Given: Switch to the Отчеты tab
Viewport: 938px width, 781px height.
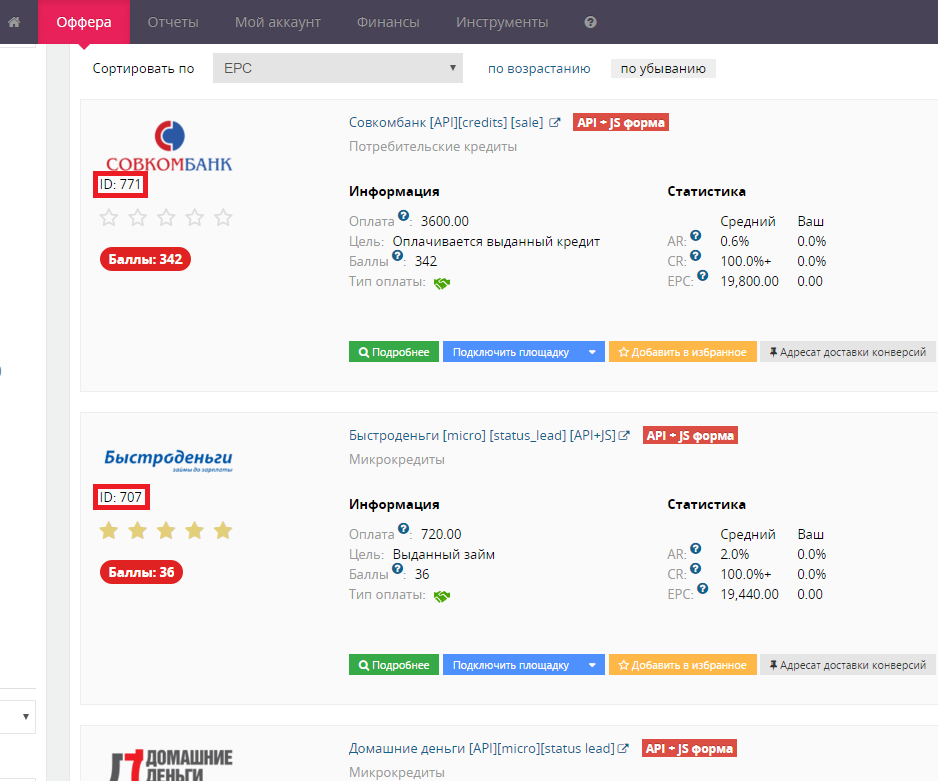Looking at the screenshot, I should click(173, 22).
